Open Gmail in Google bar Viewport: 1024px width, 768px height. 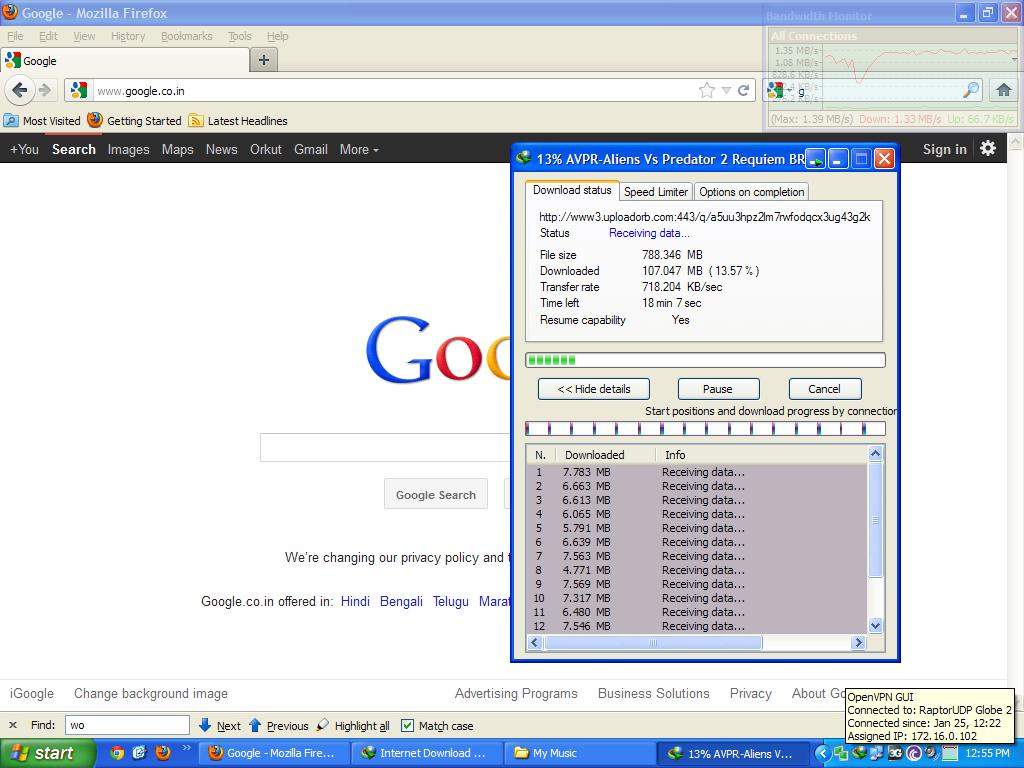pyautogui.click(x=311, y=149)
